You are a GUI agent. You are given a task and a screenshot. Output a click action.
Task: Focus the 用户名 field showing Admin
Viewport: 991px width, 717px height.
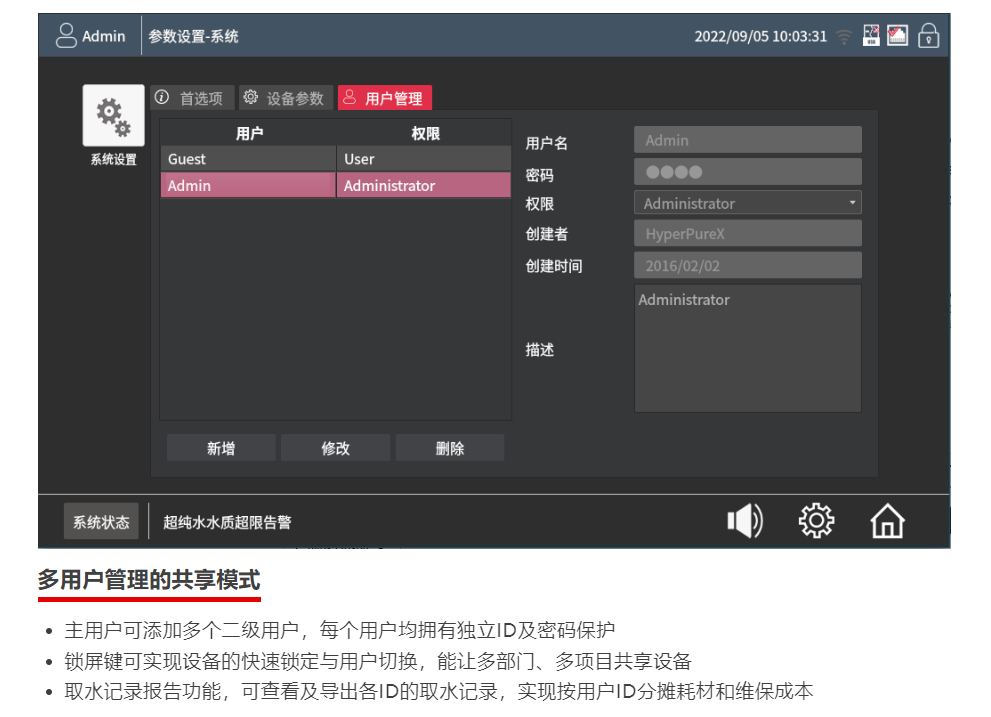pos(748,140)
